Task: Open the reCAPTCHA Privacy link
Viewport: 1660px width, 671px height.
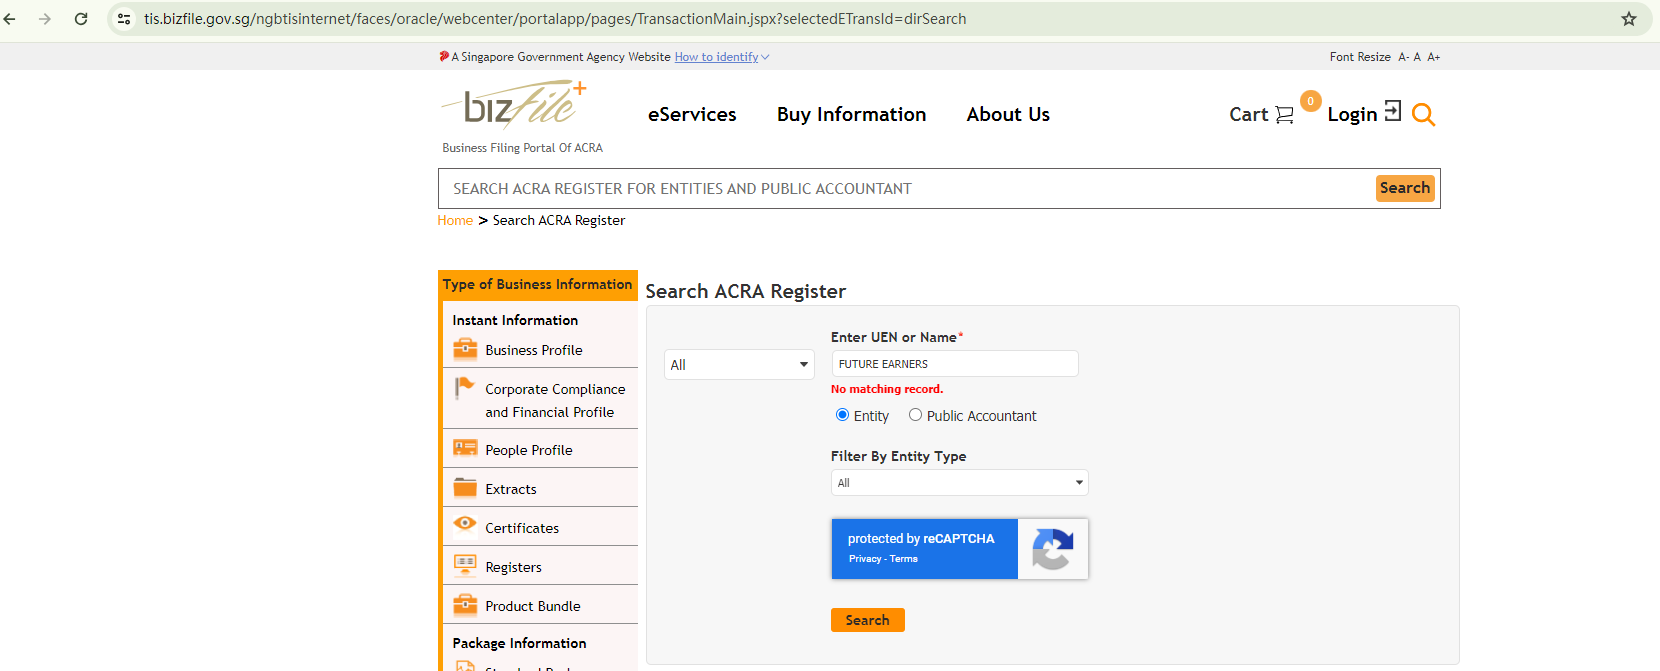Action: click(x=865, y=559)
